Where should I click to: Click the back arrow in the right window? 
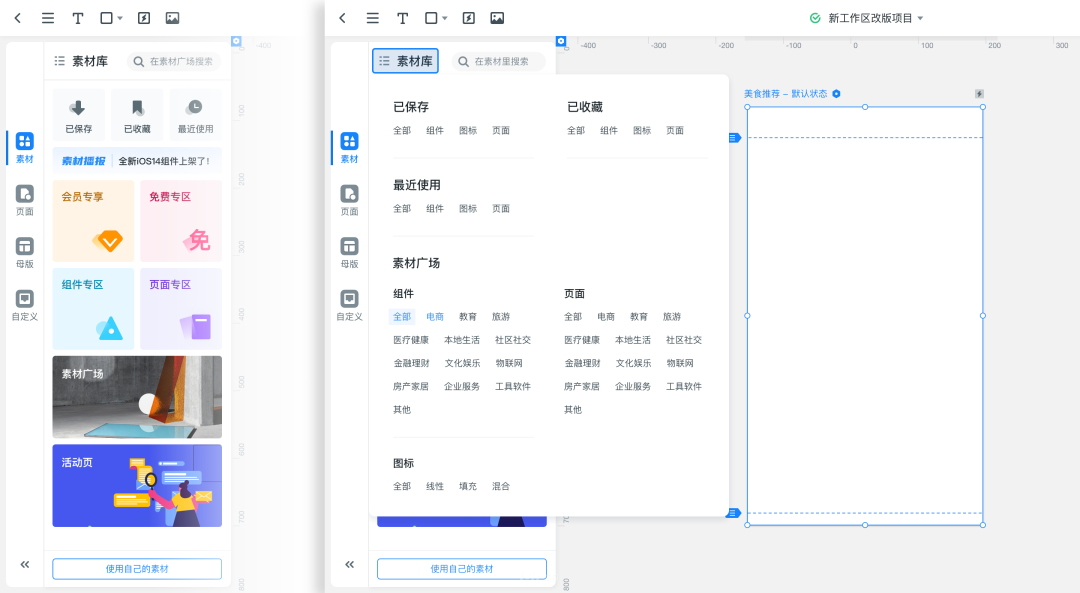(x=342, y=18)
